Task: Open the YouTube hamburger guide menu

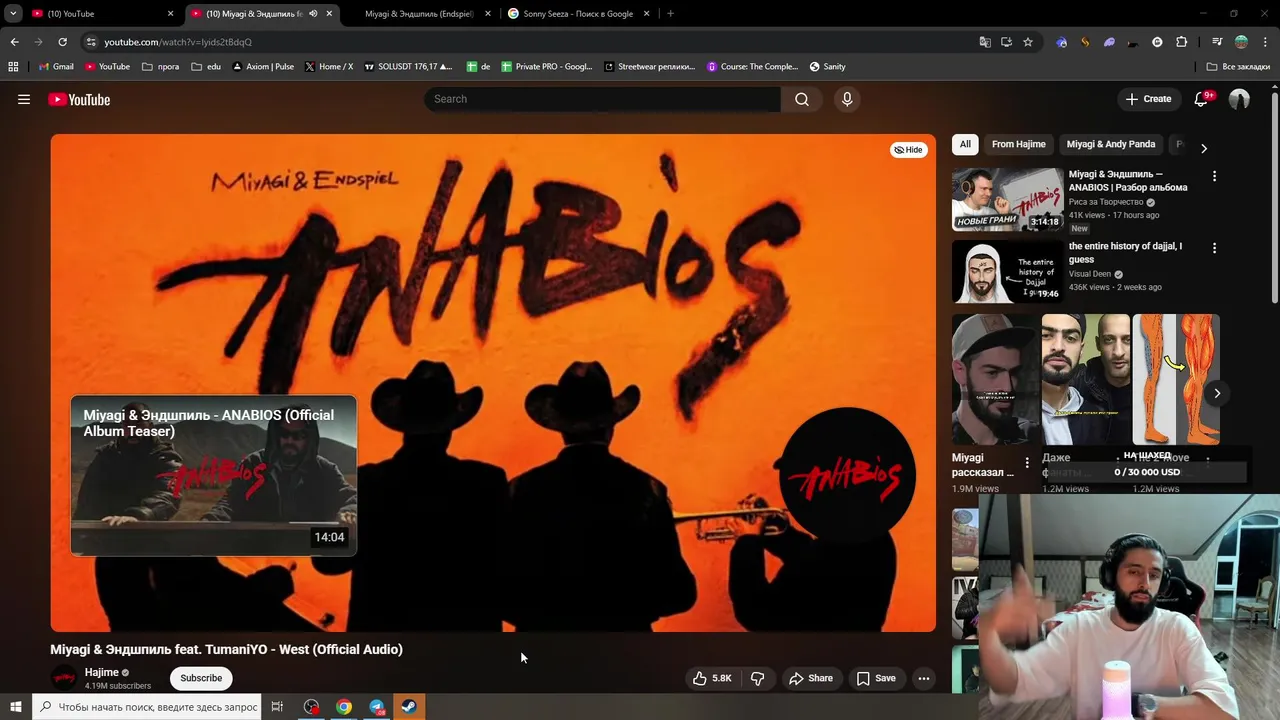Action: [x=24, y=99]
